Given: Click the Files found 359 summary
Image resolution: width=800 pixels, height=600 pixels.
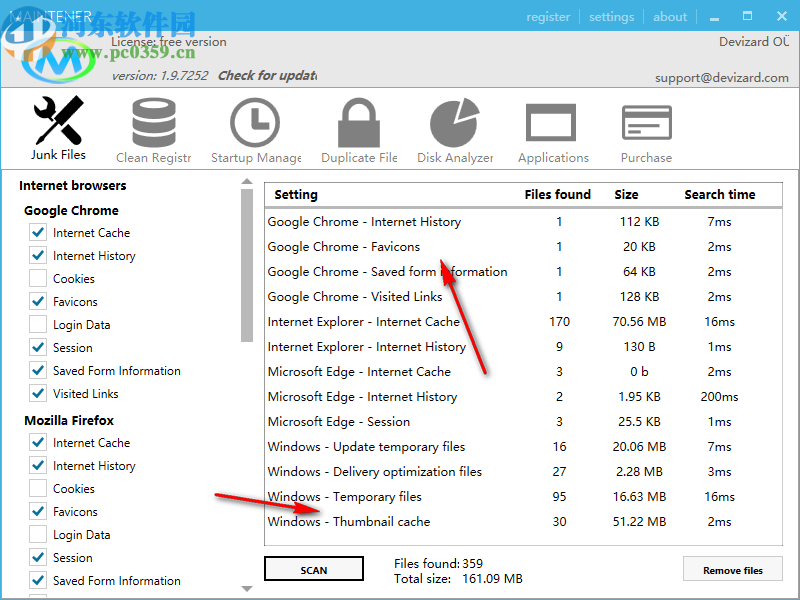Looking at the screenshot, I should coord(438,564).
